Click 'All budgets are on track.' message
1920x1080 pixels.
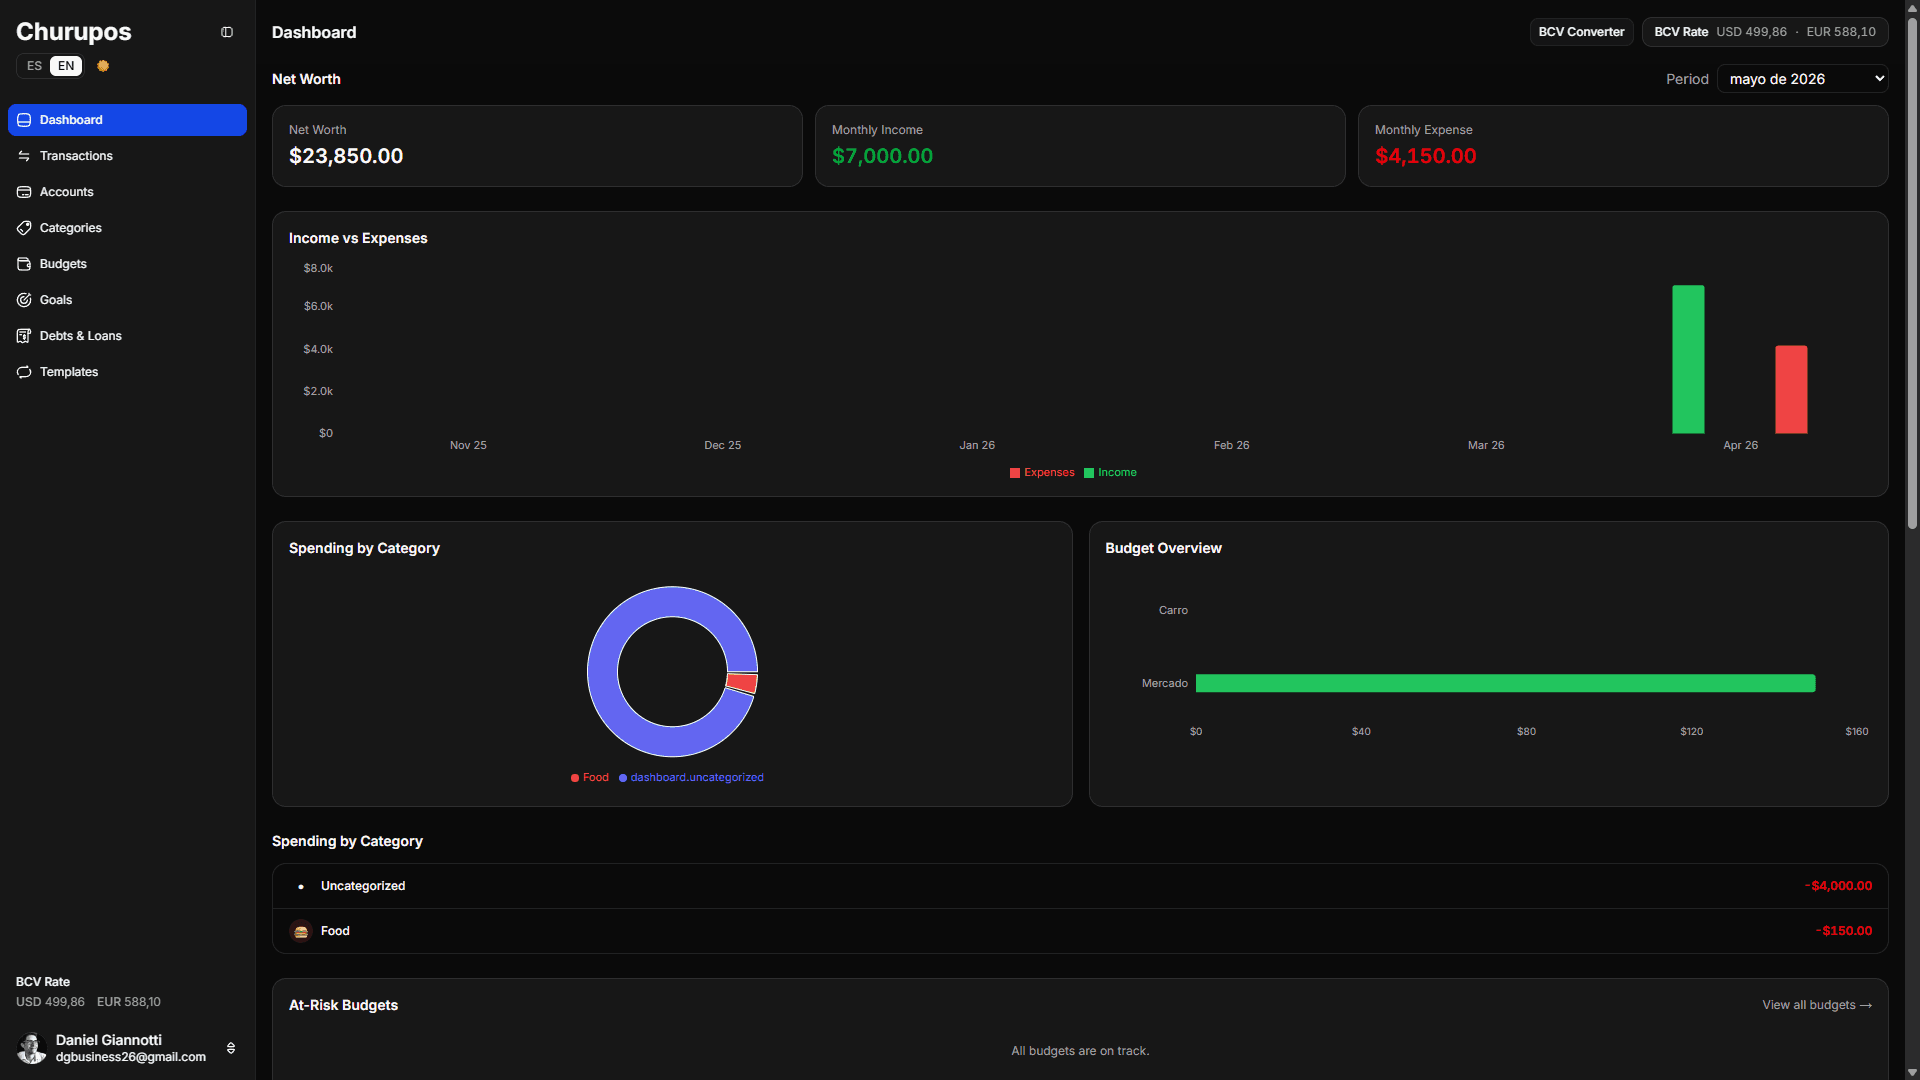pos(1080,1051)
